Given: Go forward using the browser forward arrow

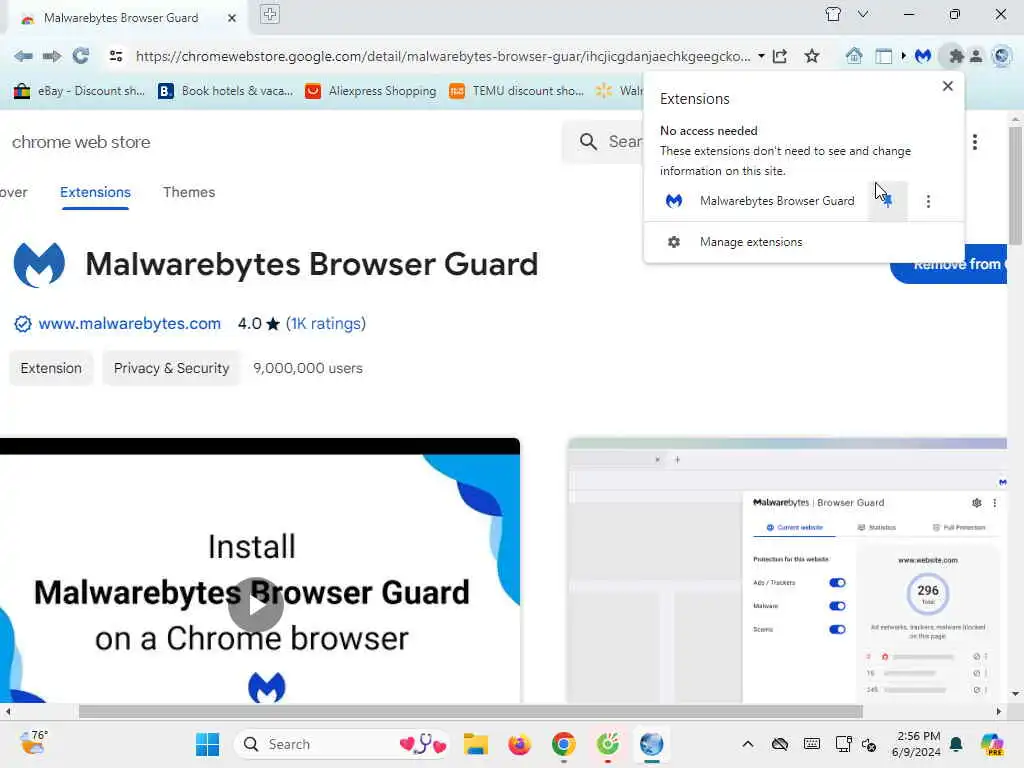Looking at the screenshot, I should pos(52,56).
